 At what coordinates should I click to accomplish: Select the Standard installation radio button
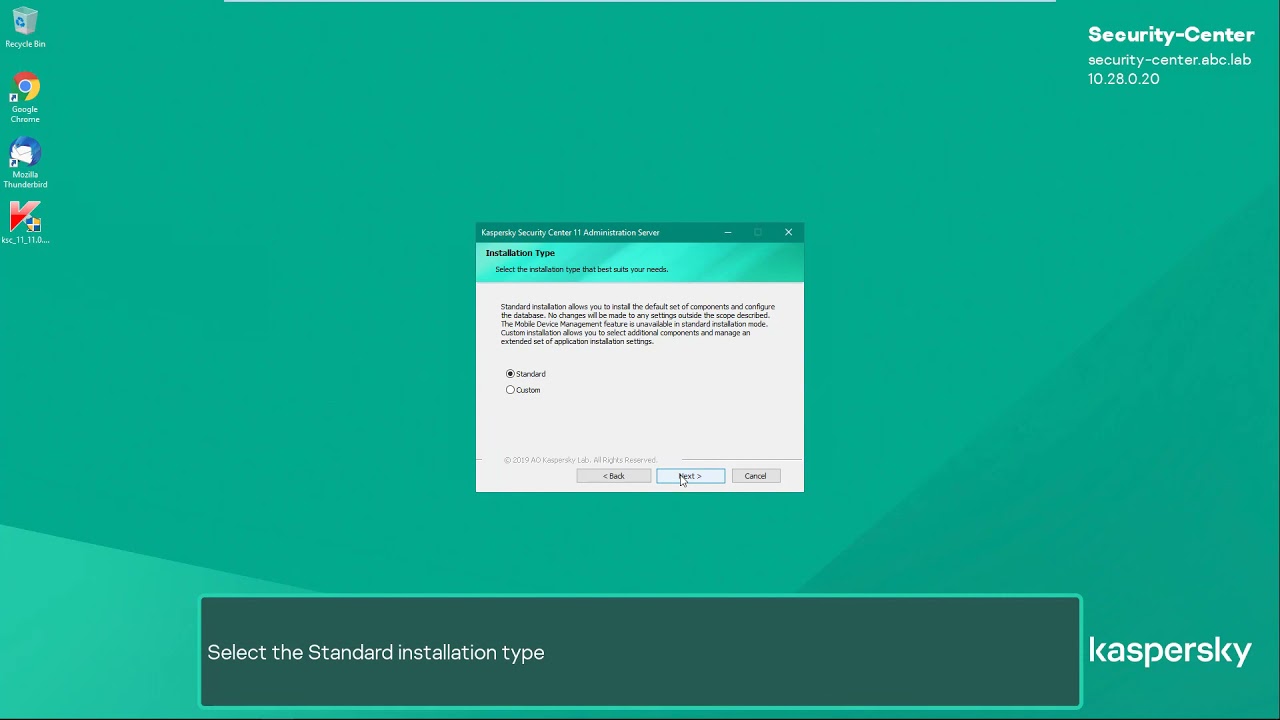(510, 374)
